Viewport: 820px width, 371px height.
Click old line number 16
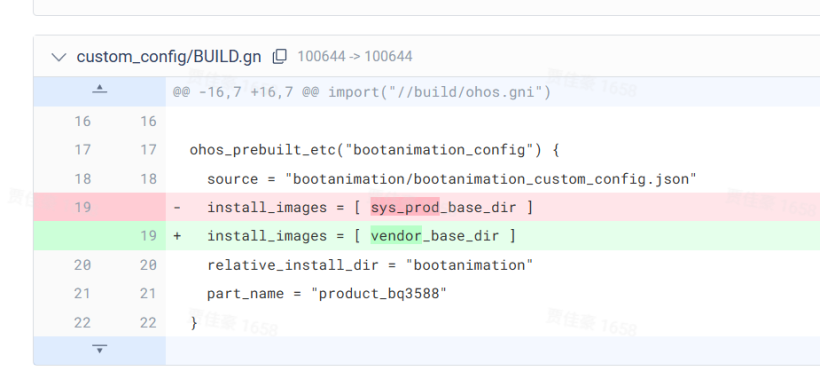click(83, 121)
